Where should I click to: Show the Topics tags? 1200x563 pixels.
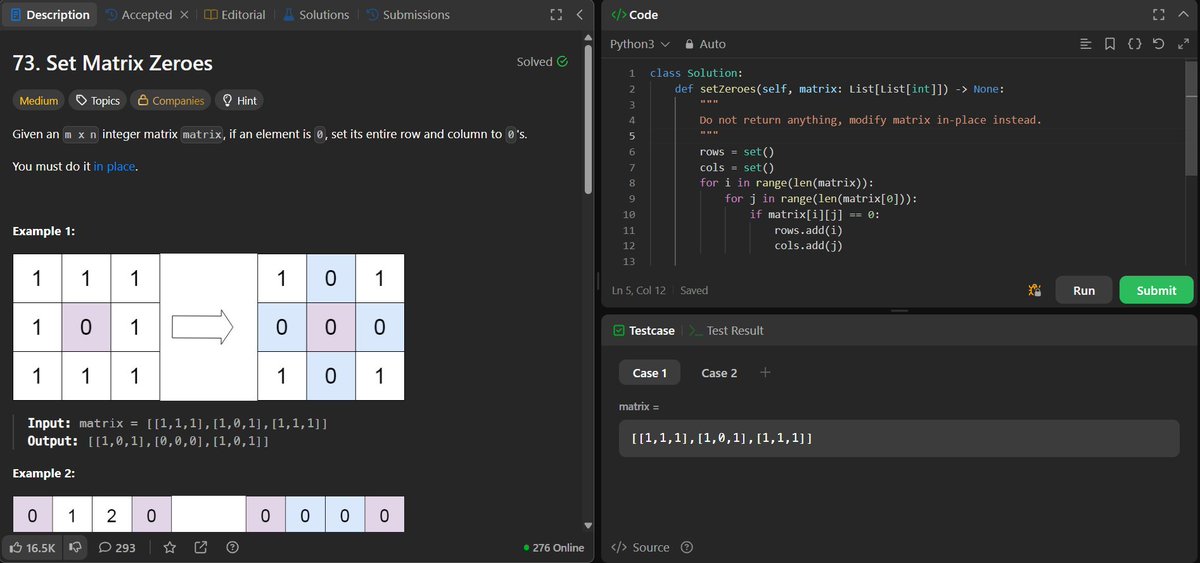coord(98,100)
